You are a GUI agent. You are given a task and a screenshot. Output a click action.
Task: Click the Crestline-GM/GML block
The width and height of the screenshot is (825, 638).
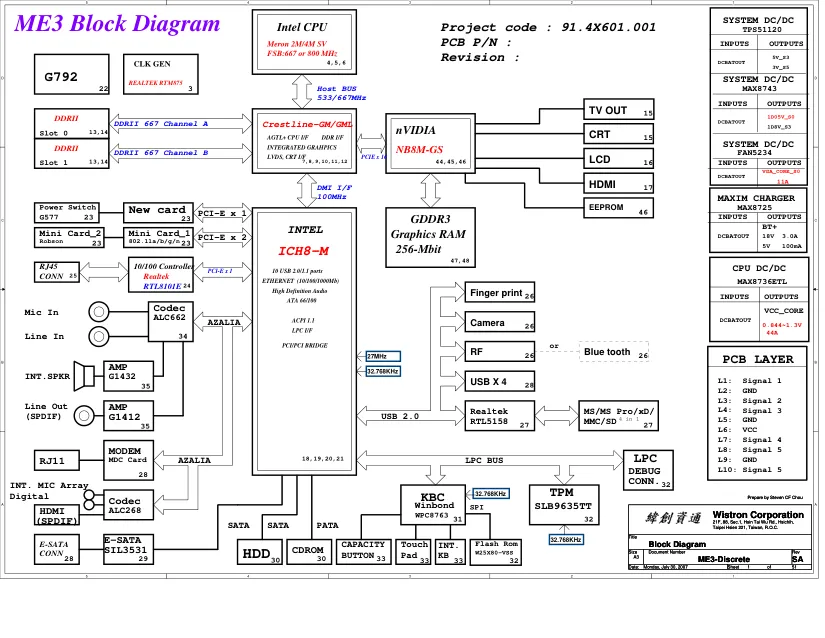(304, 141)
